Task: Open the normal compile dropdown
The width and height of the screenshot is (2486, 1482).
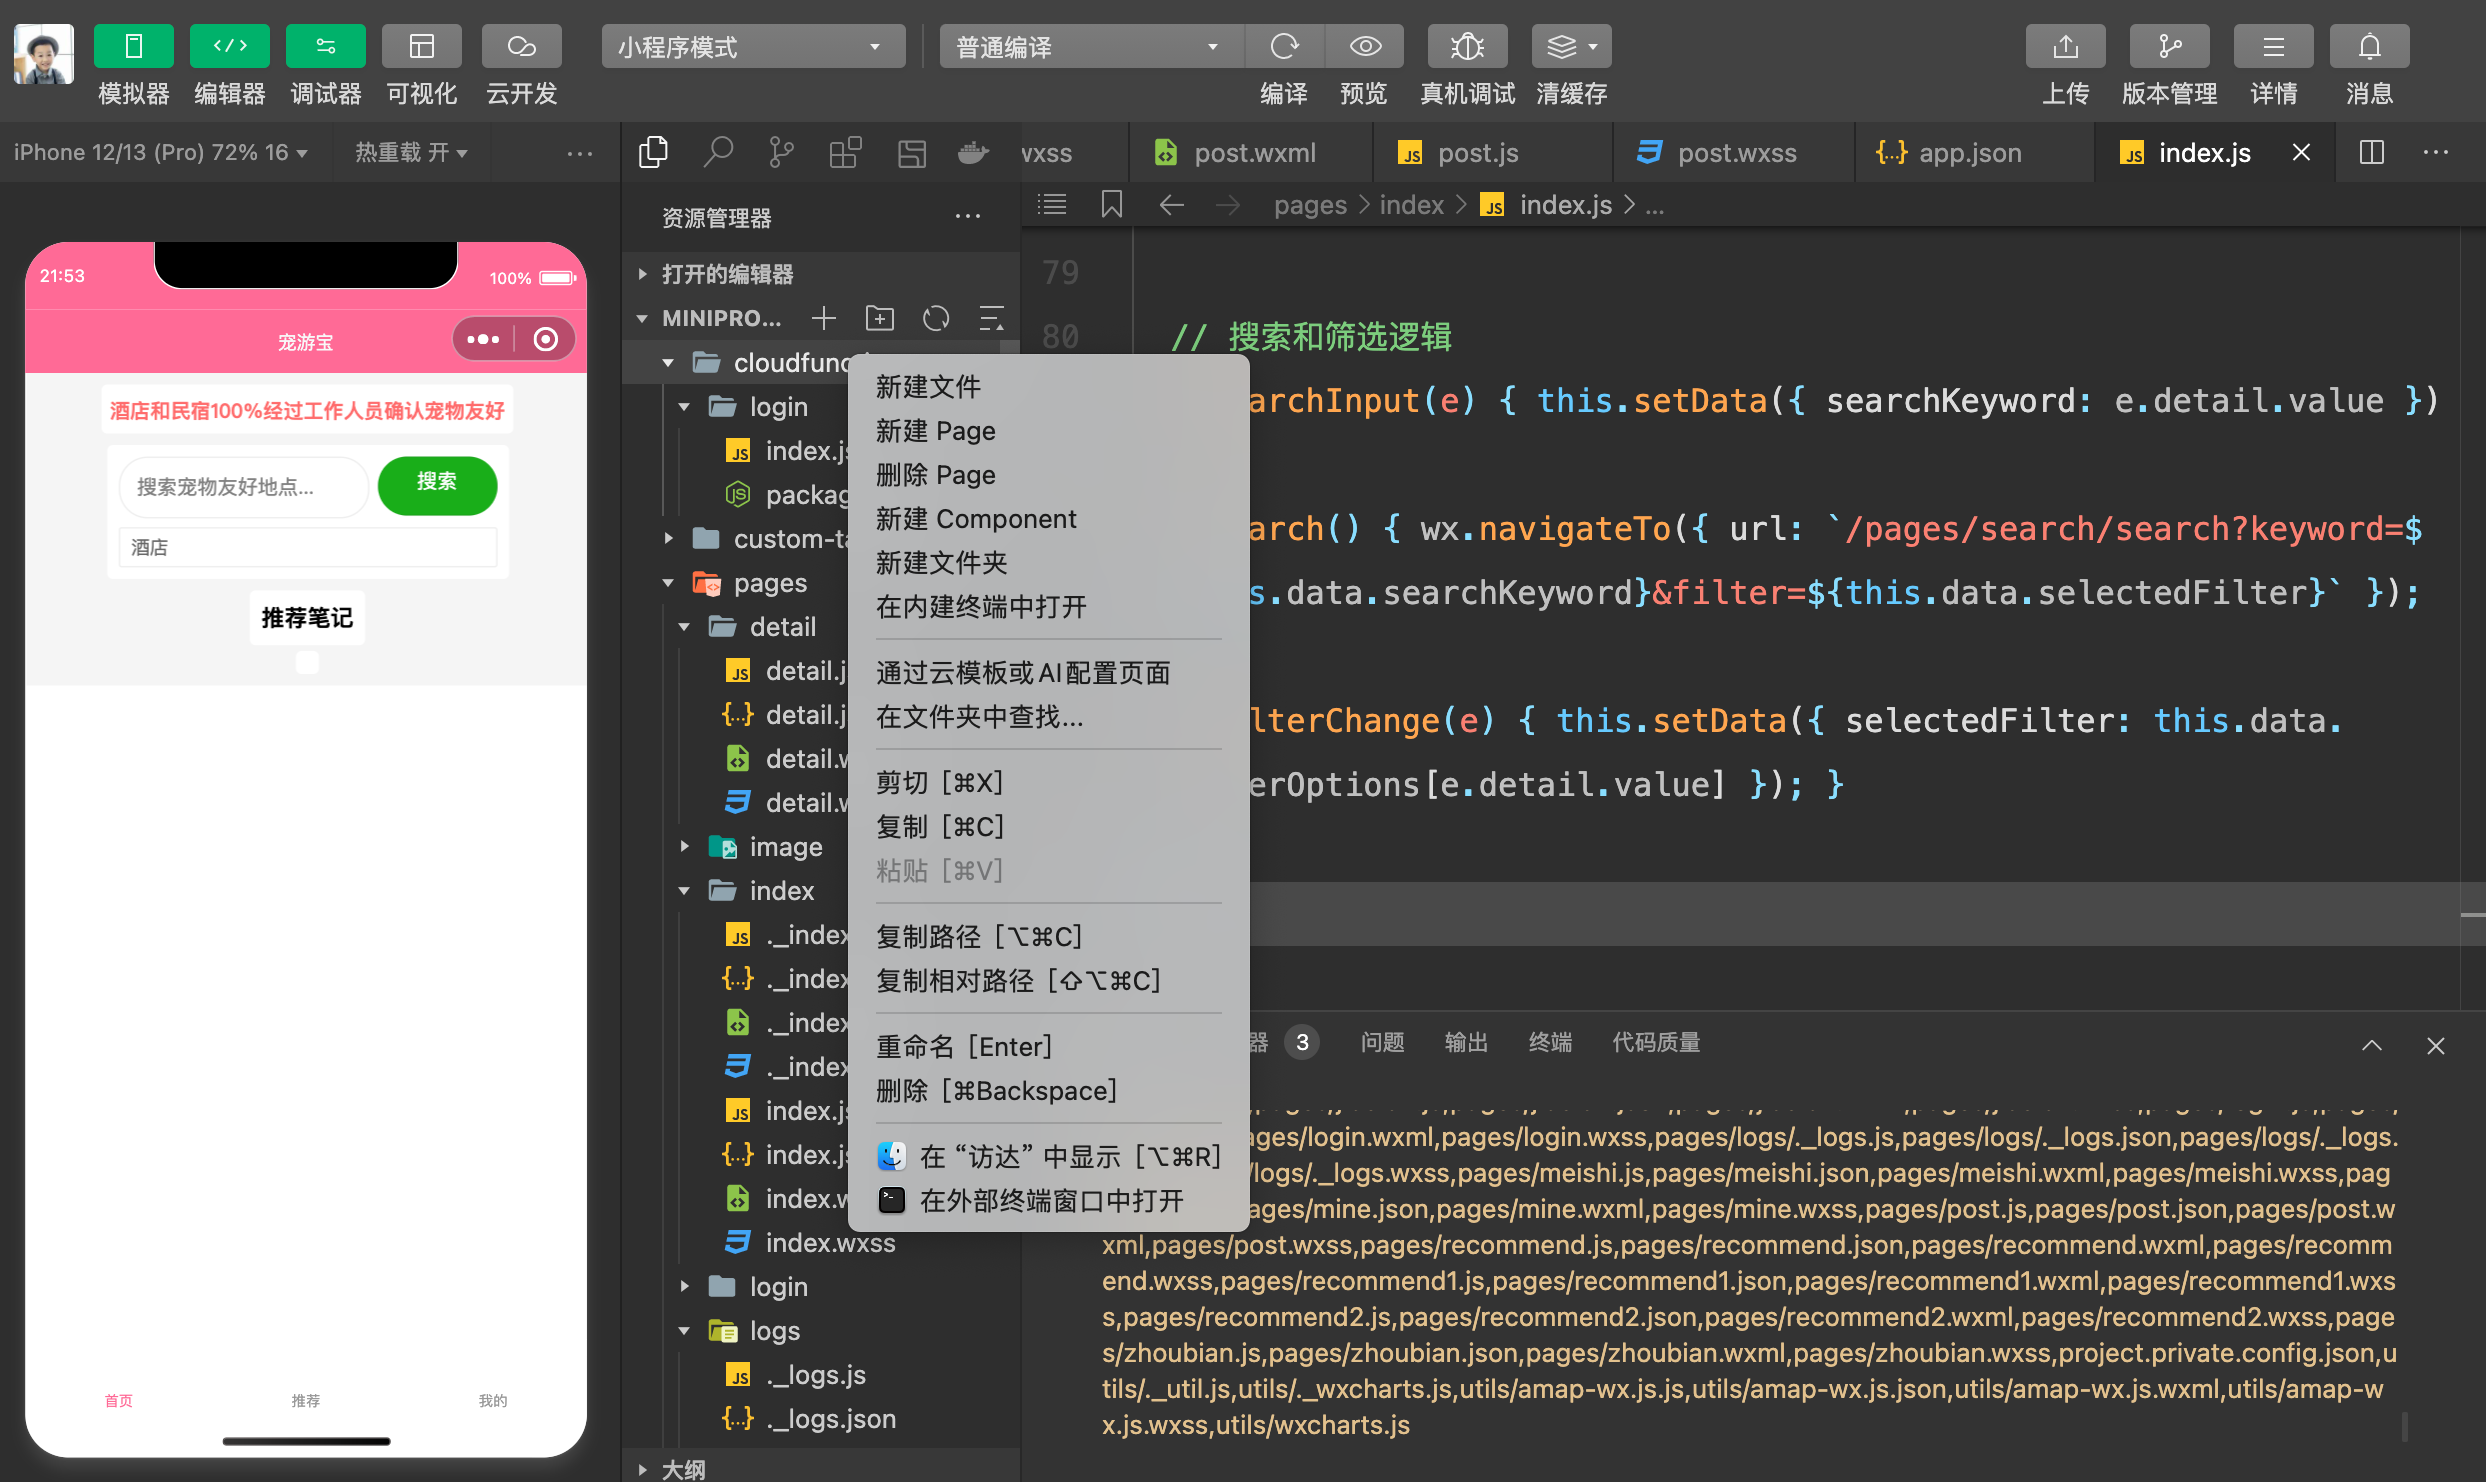Action: [x=1090, y=46]
